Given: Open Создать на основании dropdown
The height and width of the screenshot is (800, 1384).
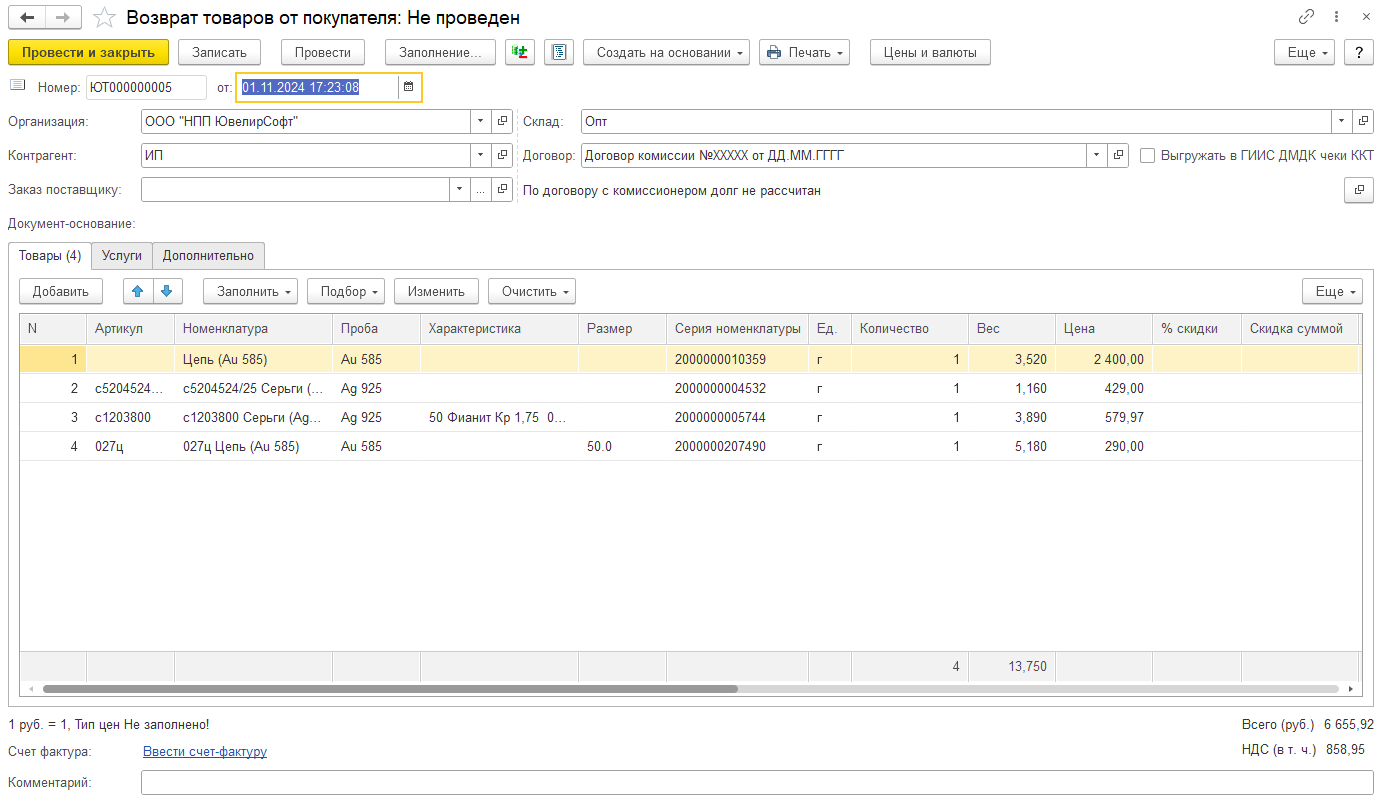Looking at the screenshot, I should click(667, 52).
